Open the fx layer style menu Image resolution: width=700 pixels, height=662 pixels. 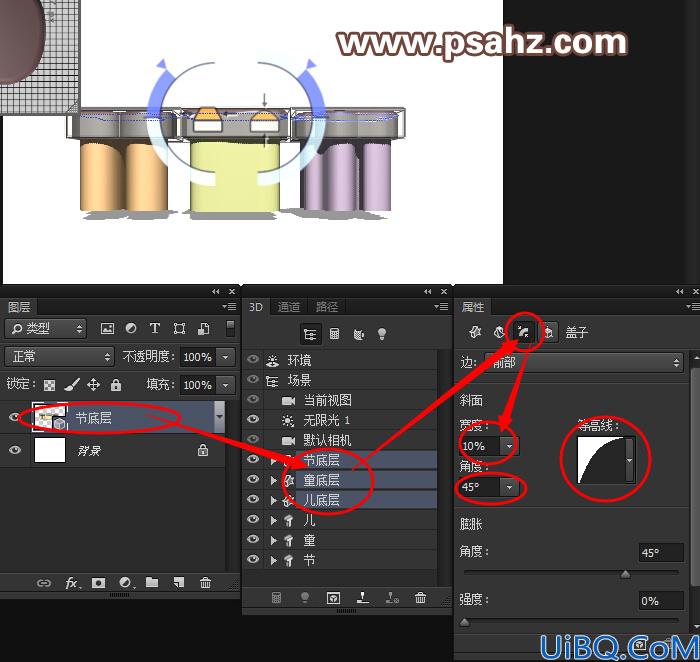[x=72, y=583]
